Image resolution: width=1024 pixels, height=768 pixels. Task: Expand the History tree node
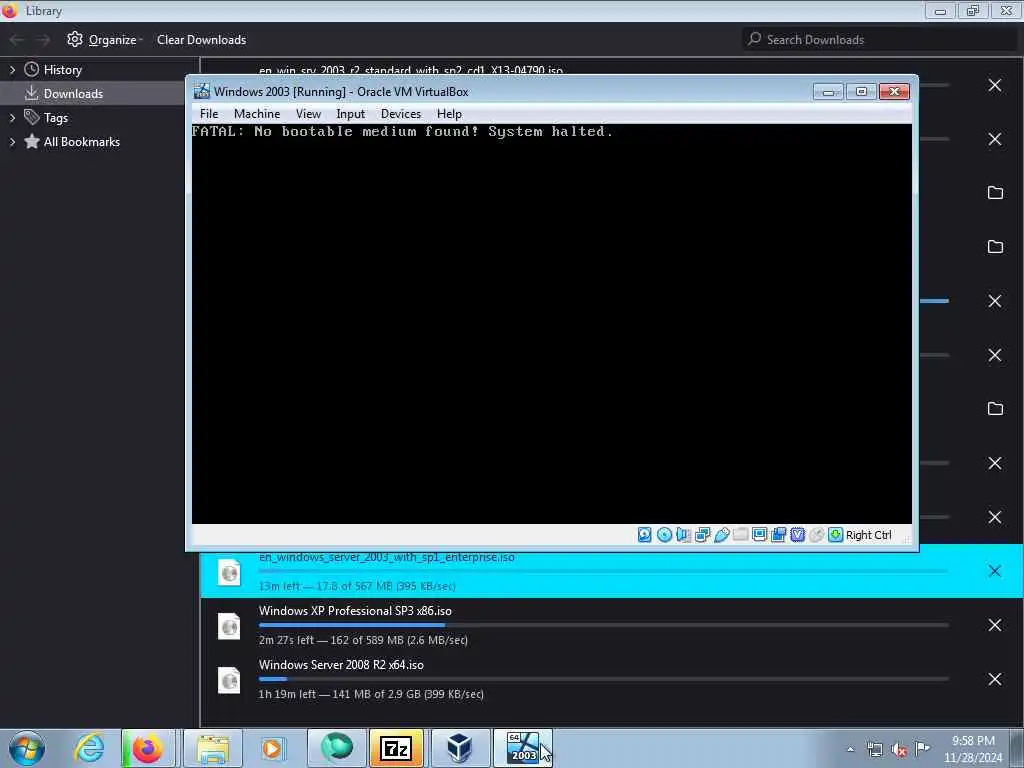pos(12,70)
